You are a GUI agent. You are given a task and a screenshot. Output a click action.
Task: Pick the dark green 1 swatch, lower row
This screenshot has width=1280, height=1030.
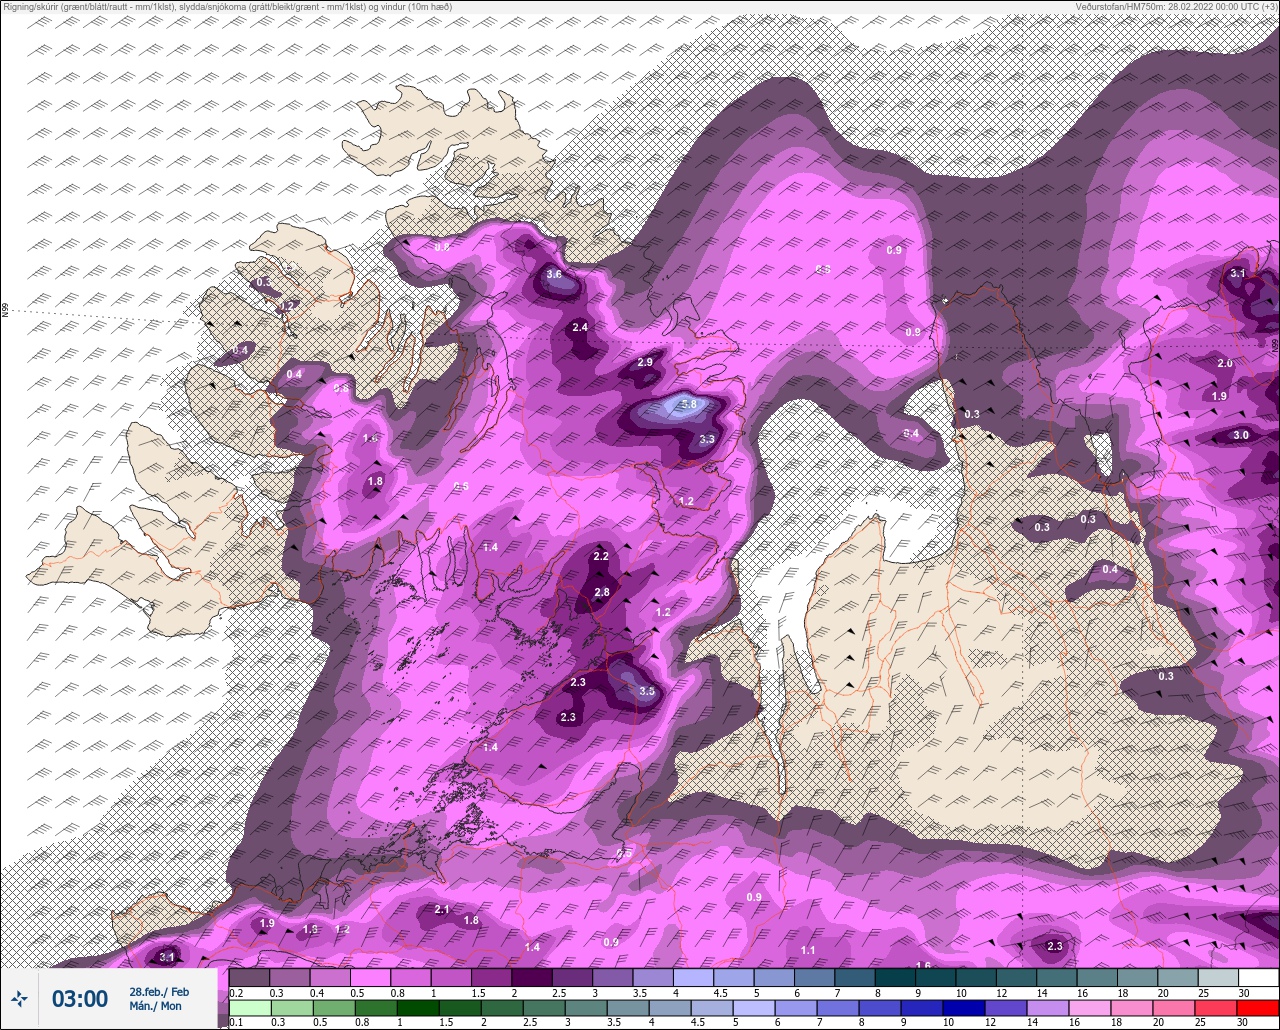(x=418, y=1008)
